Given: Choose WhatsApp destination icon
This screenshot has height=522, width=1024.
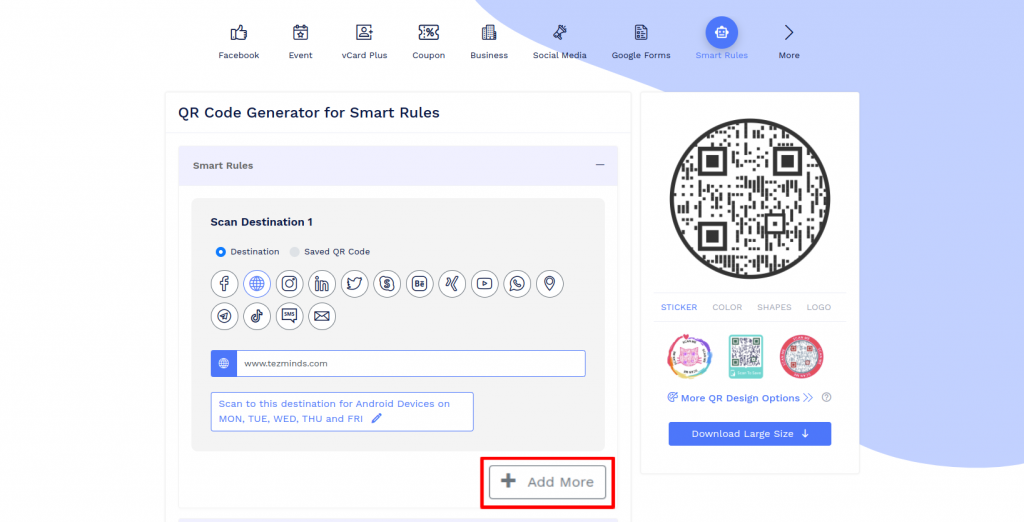Looking at the screenshot, I should coord(517,284).
